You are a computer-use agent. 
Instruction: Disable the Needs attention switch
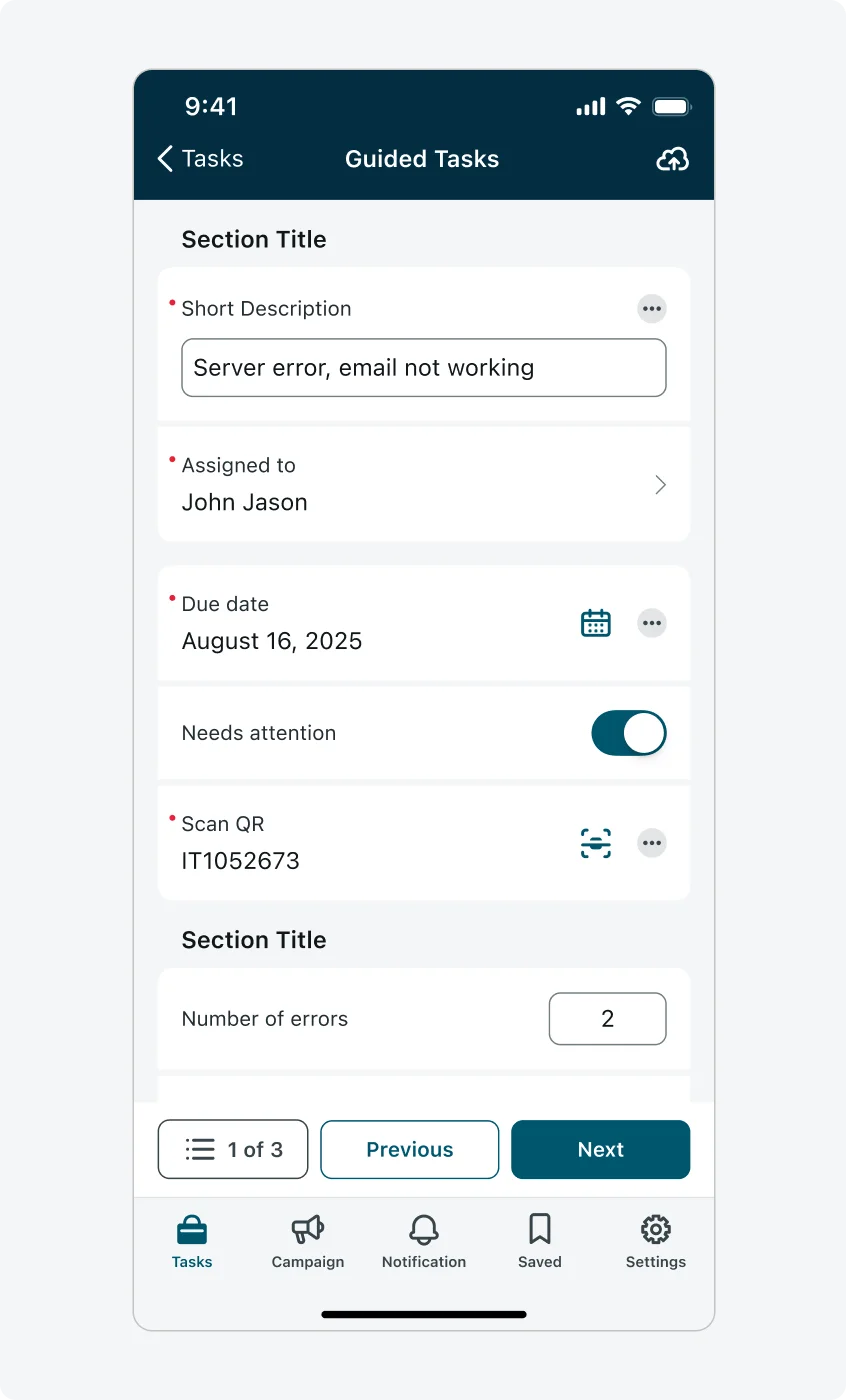[x=629, y=733]
